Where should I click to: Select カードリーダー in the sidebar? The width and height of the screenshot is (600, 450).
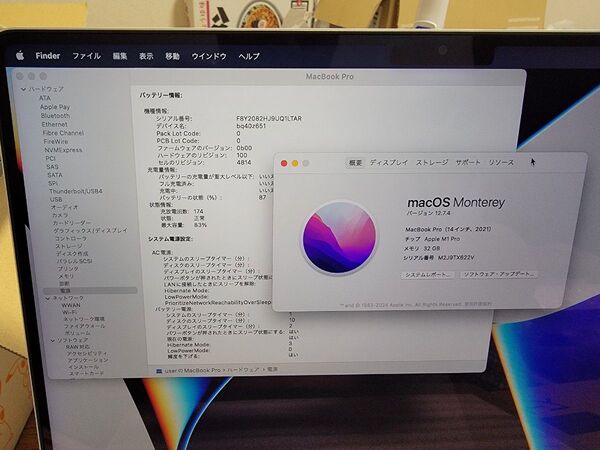(72, 223)
